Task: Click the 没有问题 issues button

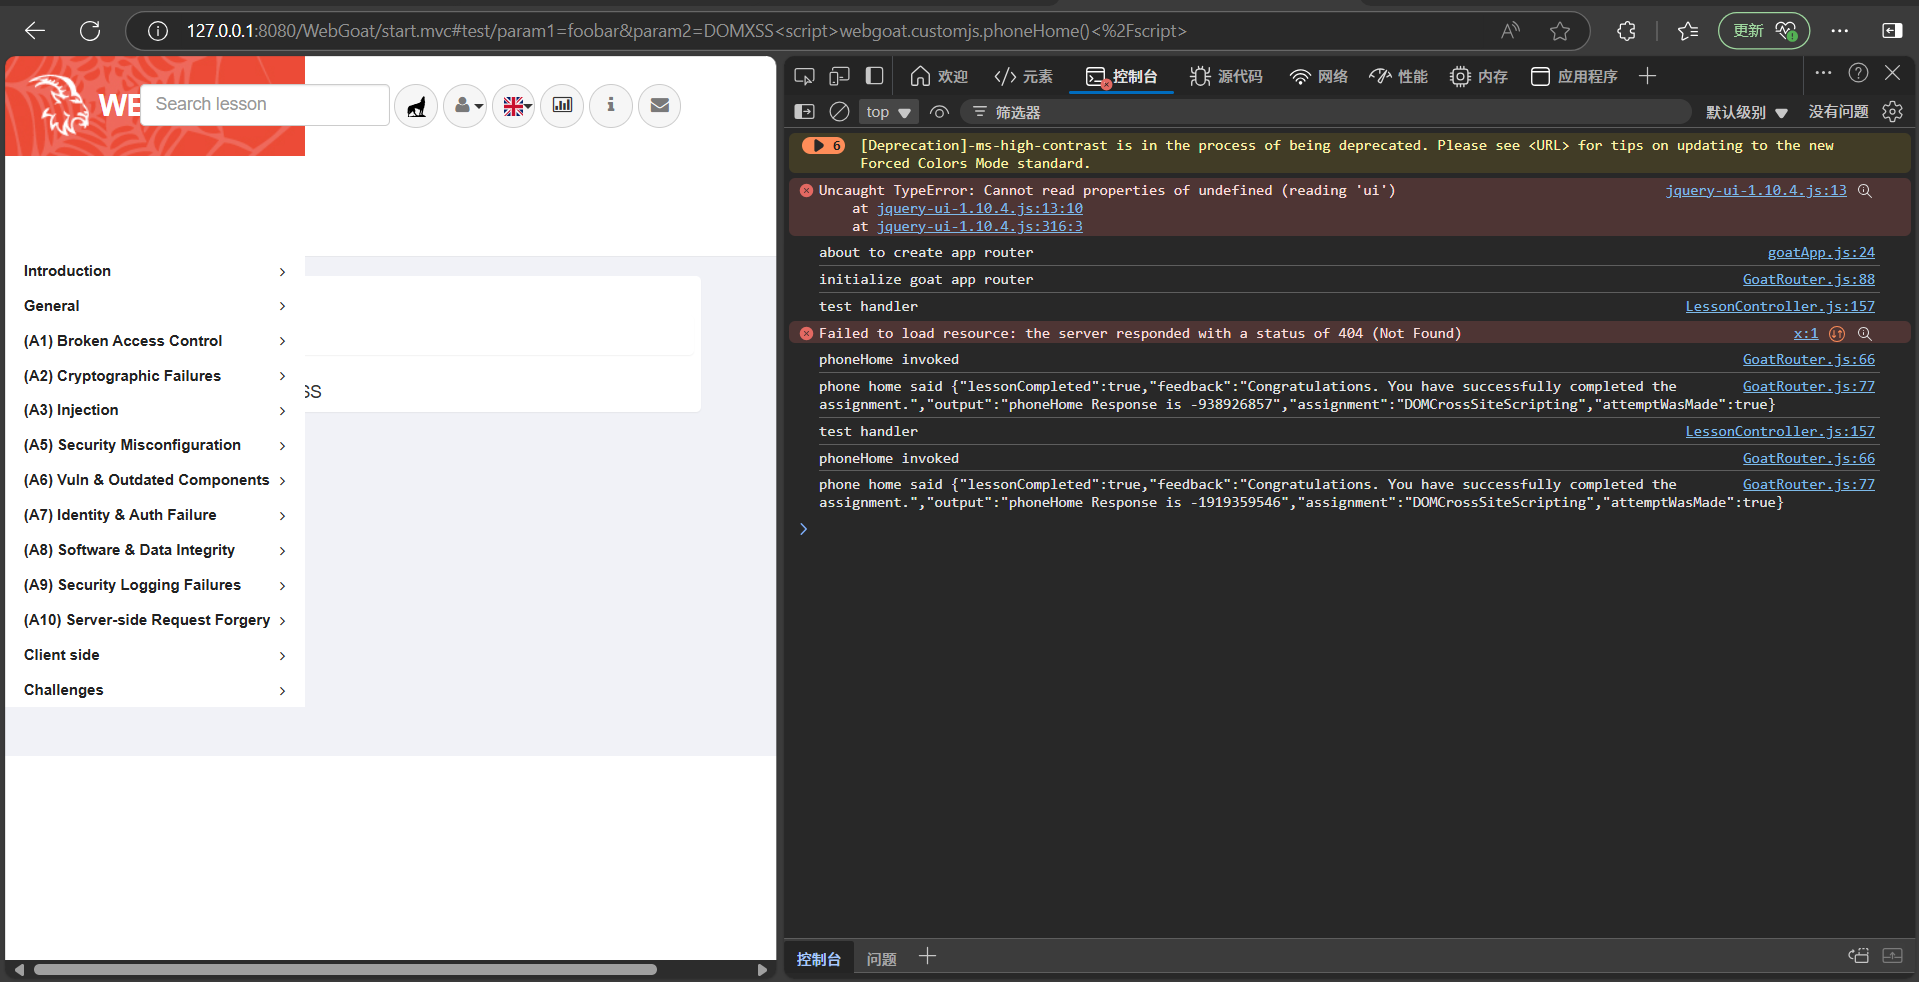Action: [1838, 112]
